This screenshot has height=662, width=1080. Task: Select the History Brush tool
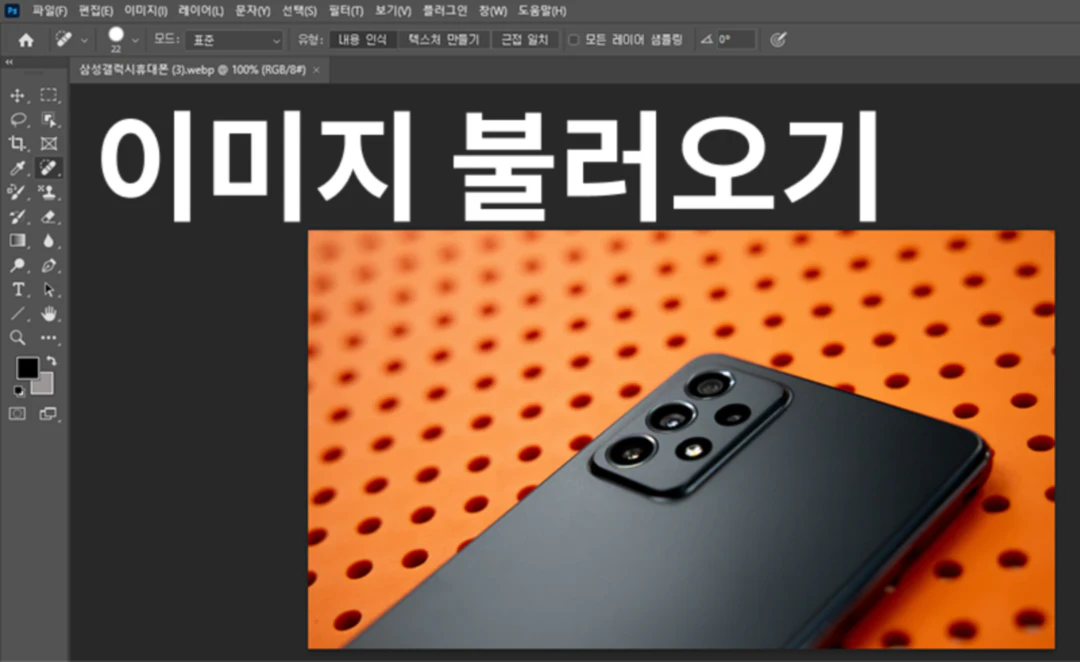[x=17, y=216]
